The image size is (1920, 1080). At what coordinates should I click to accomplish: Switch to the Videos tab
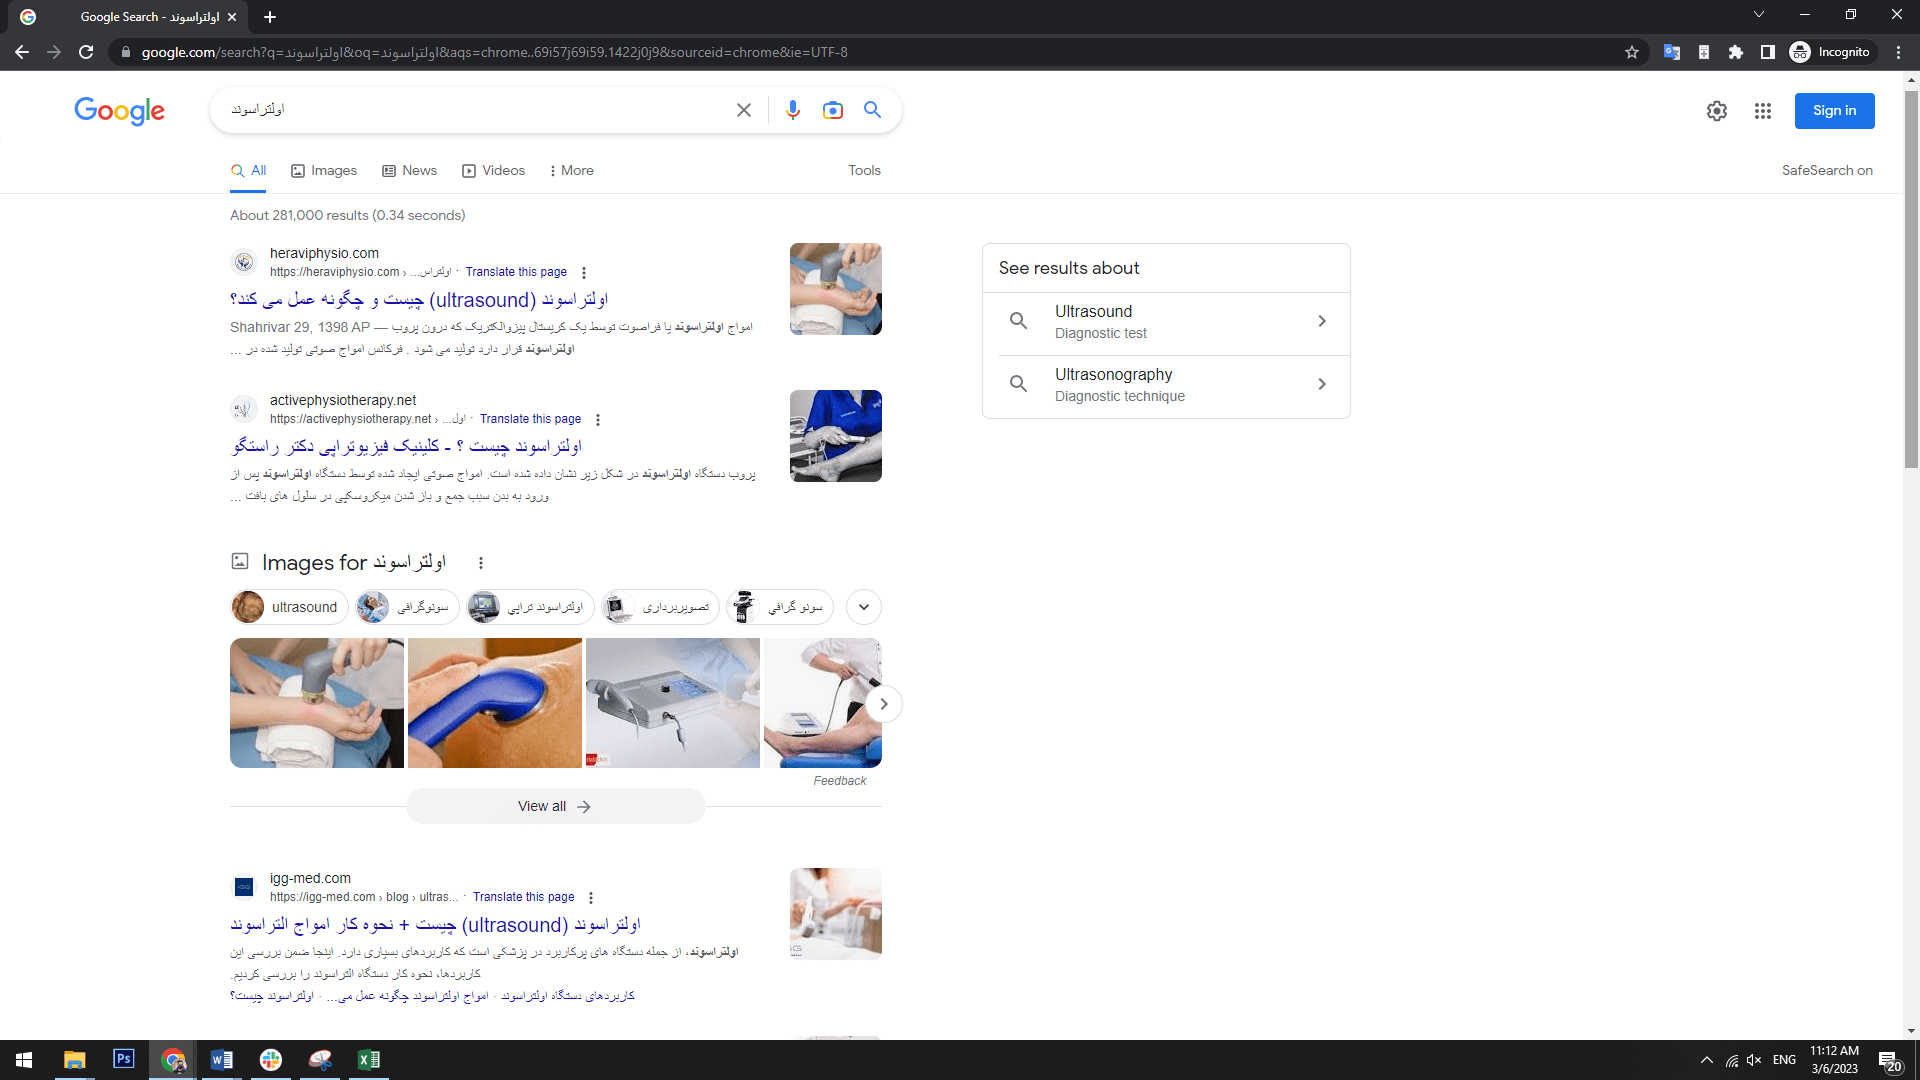tap(493, 171)
